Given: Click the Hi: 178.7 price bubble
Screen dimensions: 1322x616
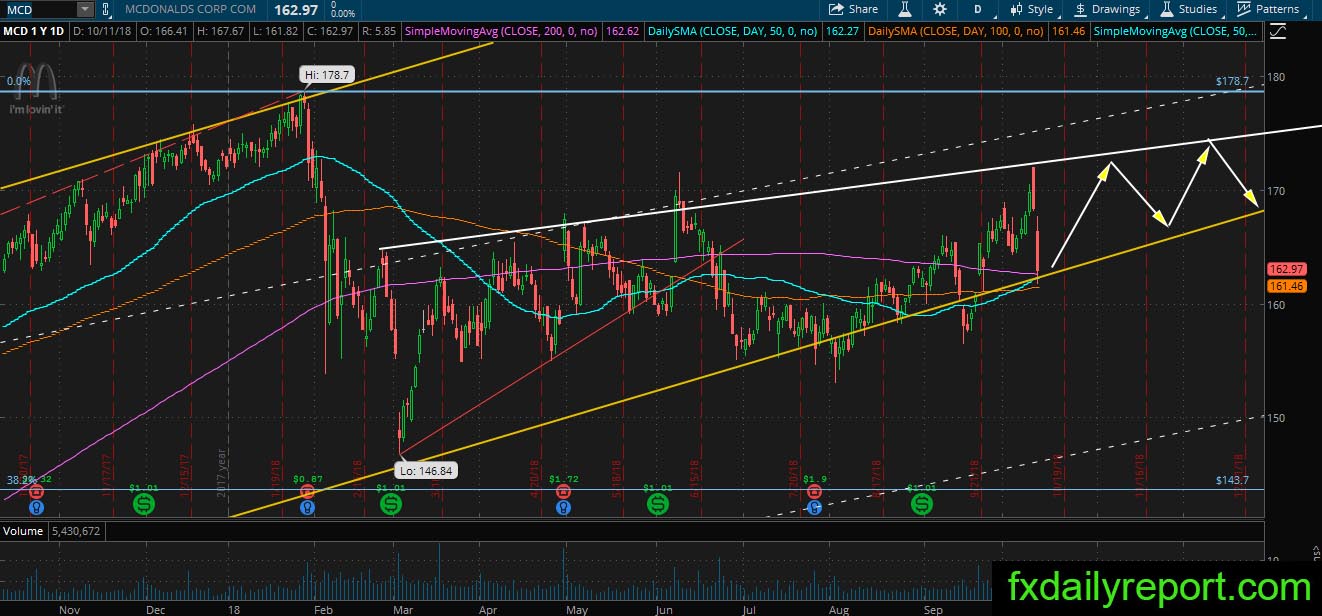Looking at the screenshot, I should pyautogui.click(x=325, y=74).
